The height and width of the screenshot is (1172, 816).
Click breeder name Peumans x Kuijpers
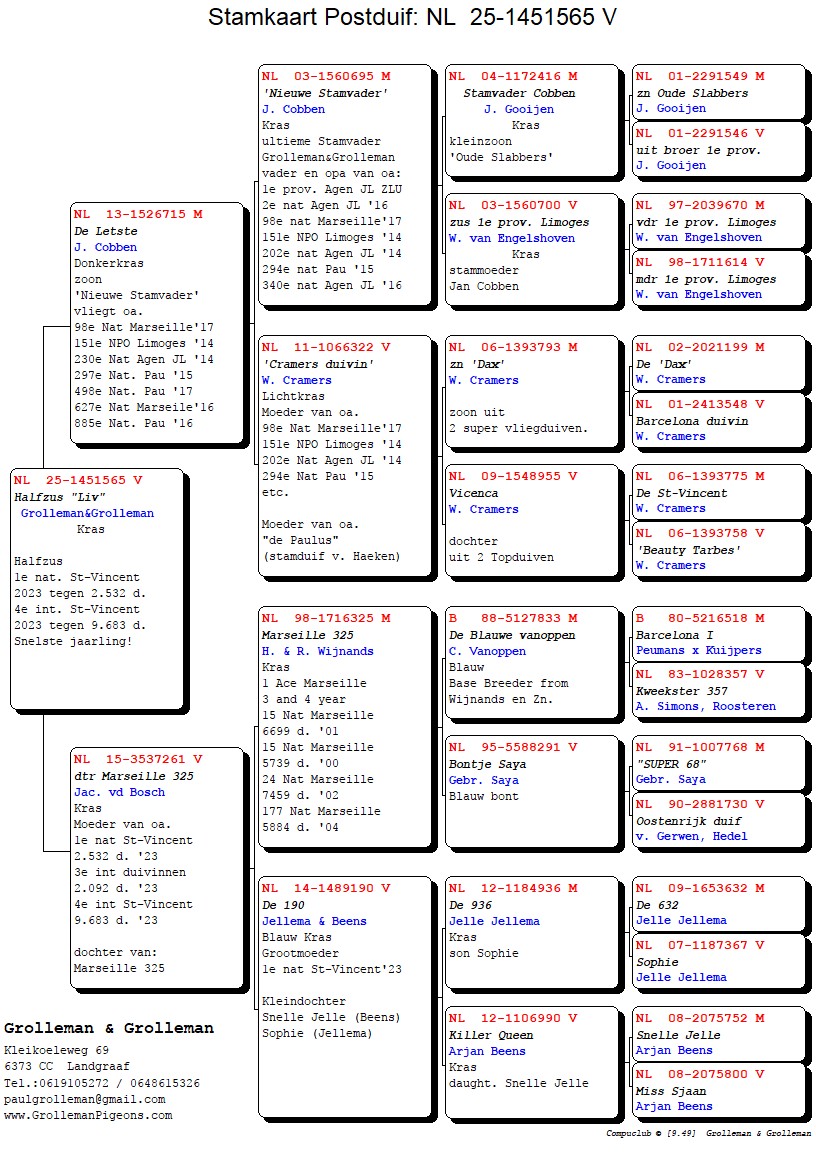[698, 650]
